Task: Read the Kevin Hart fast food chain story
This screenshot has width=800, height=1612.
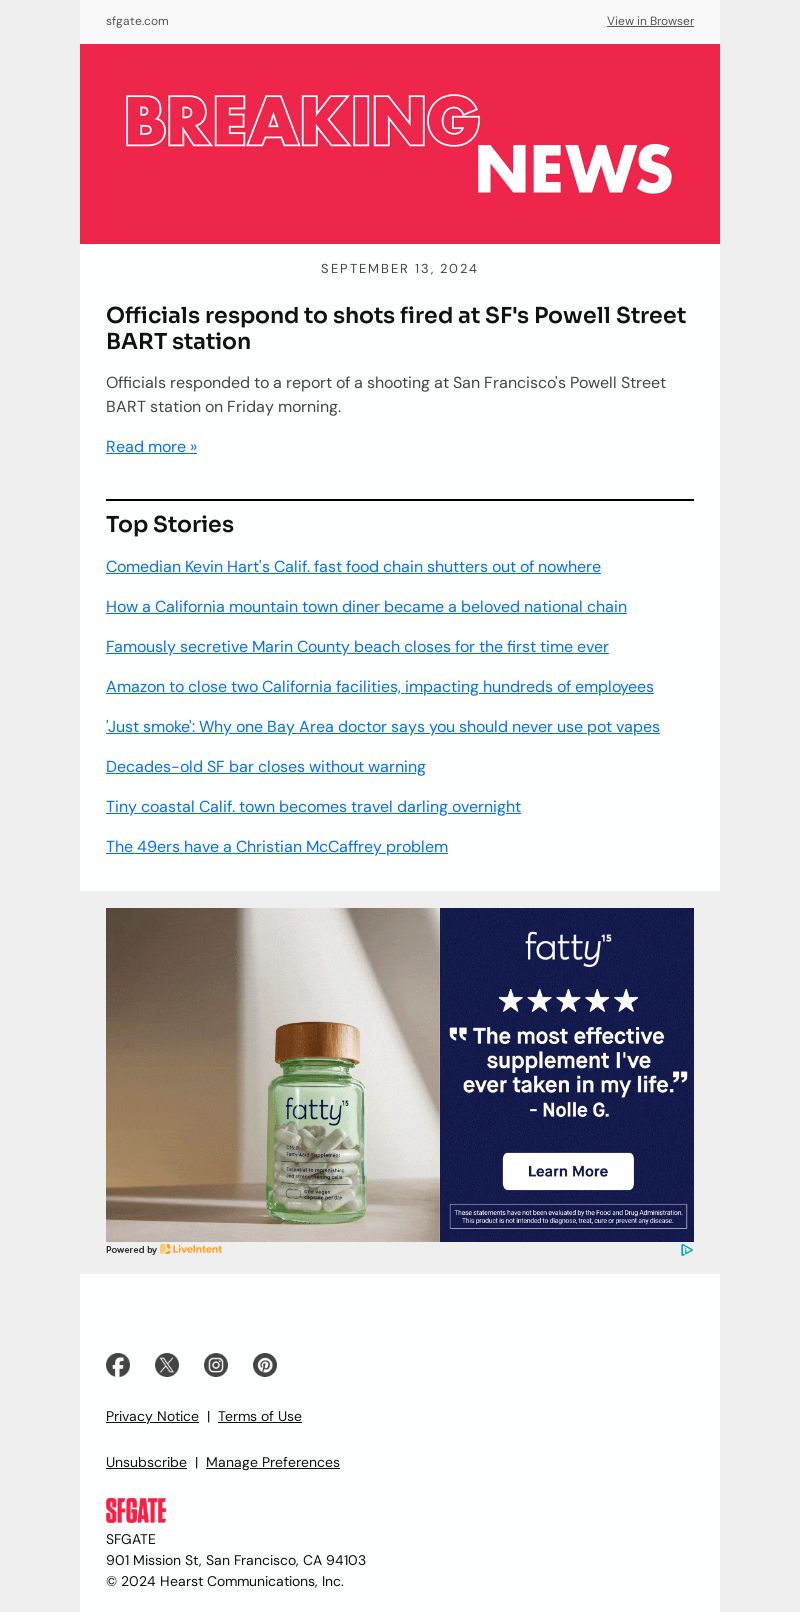Action: tap(353, 566)
